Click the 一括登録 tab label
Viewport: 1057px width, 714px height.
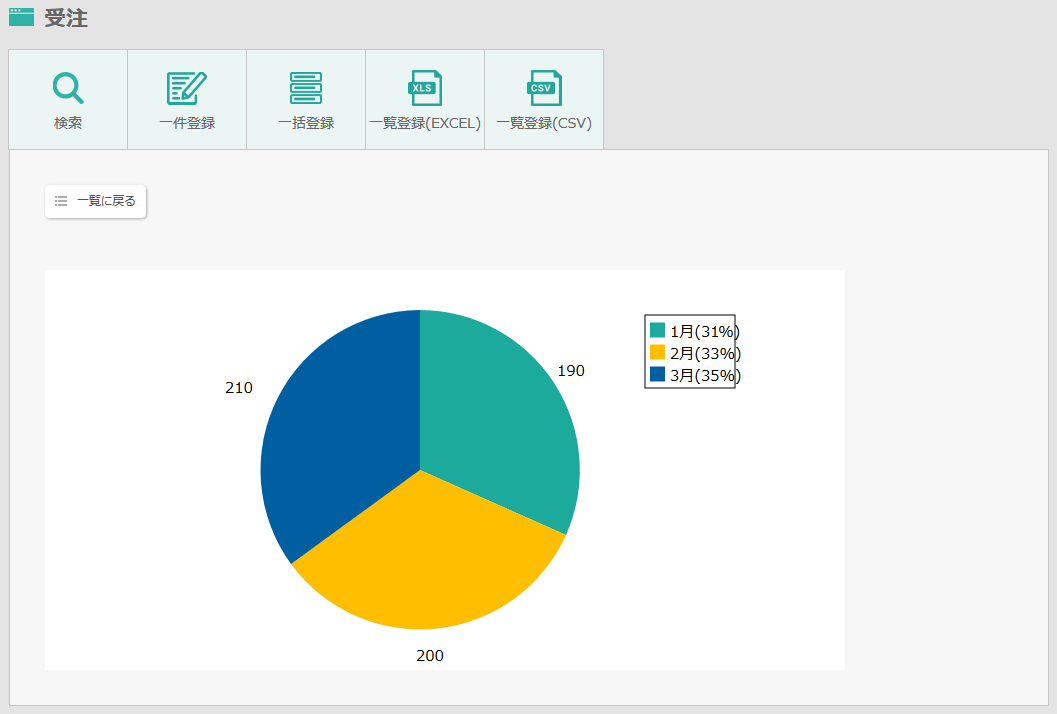[306, 123]
